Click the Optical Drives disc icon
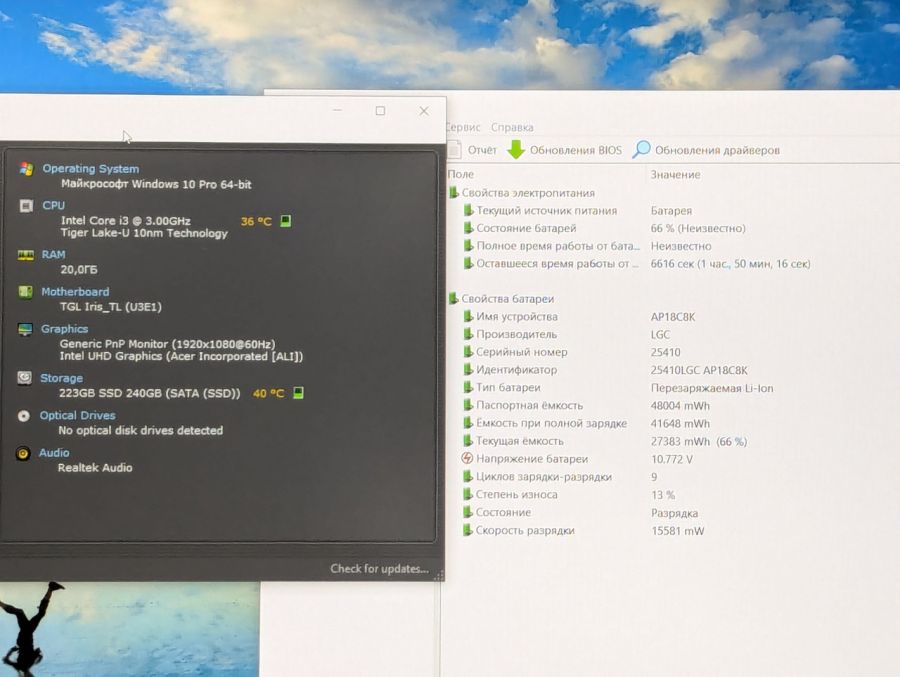Screen dimensions: 900x677 pos(24,416)
